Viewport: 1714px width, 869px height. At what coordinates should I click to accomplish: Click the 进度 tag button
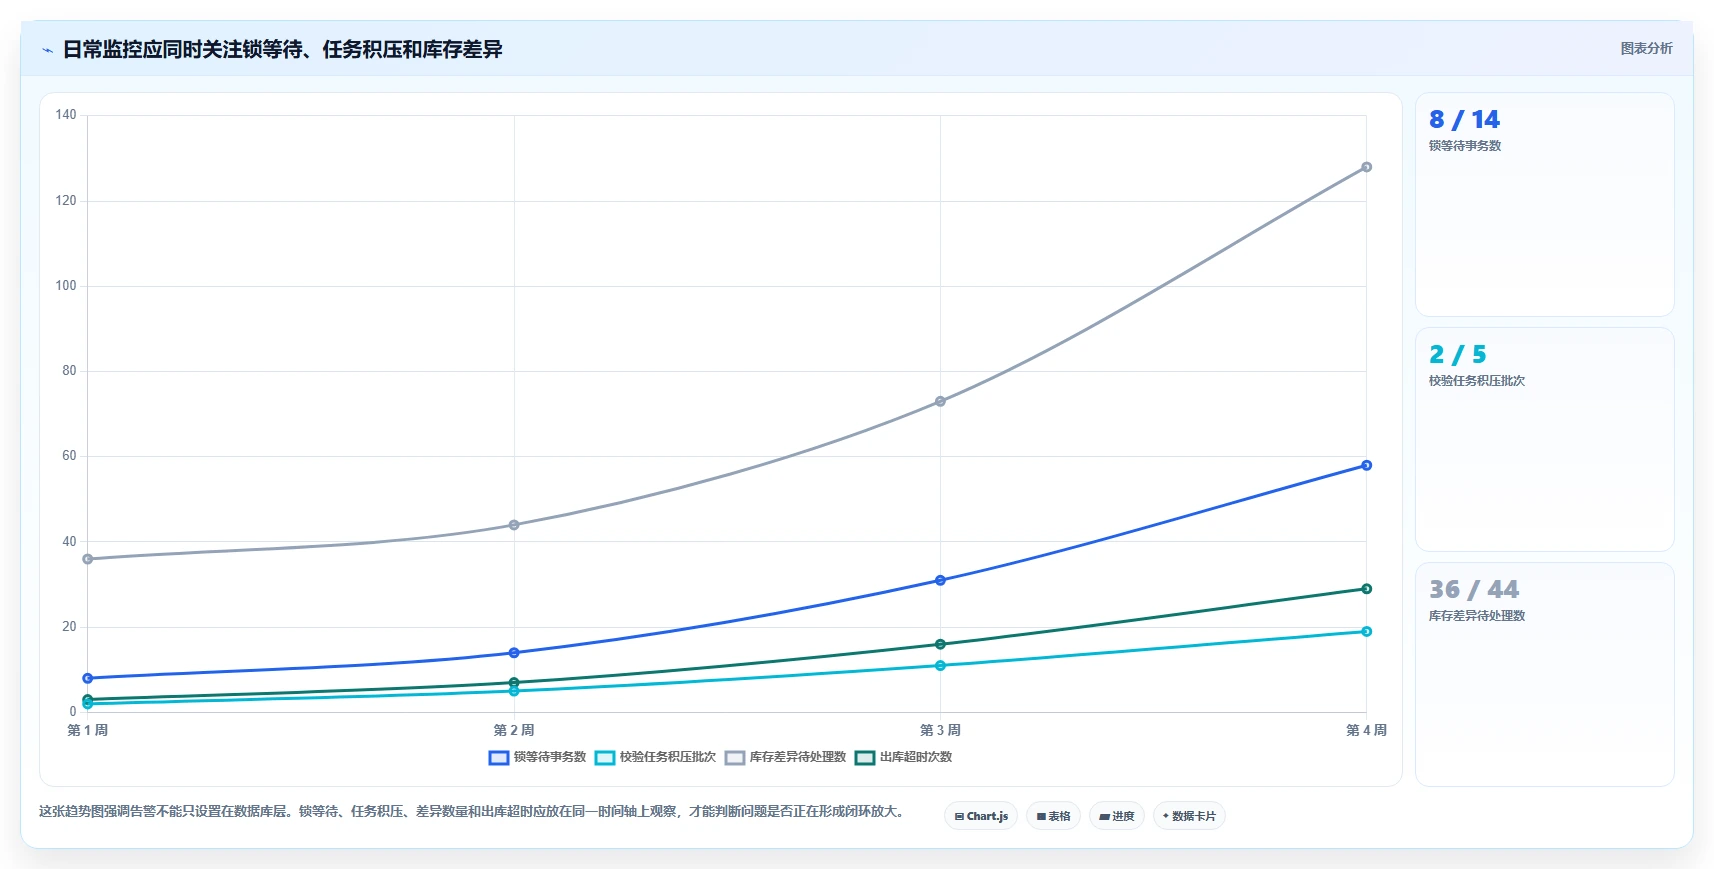[x=1117, y=816]
